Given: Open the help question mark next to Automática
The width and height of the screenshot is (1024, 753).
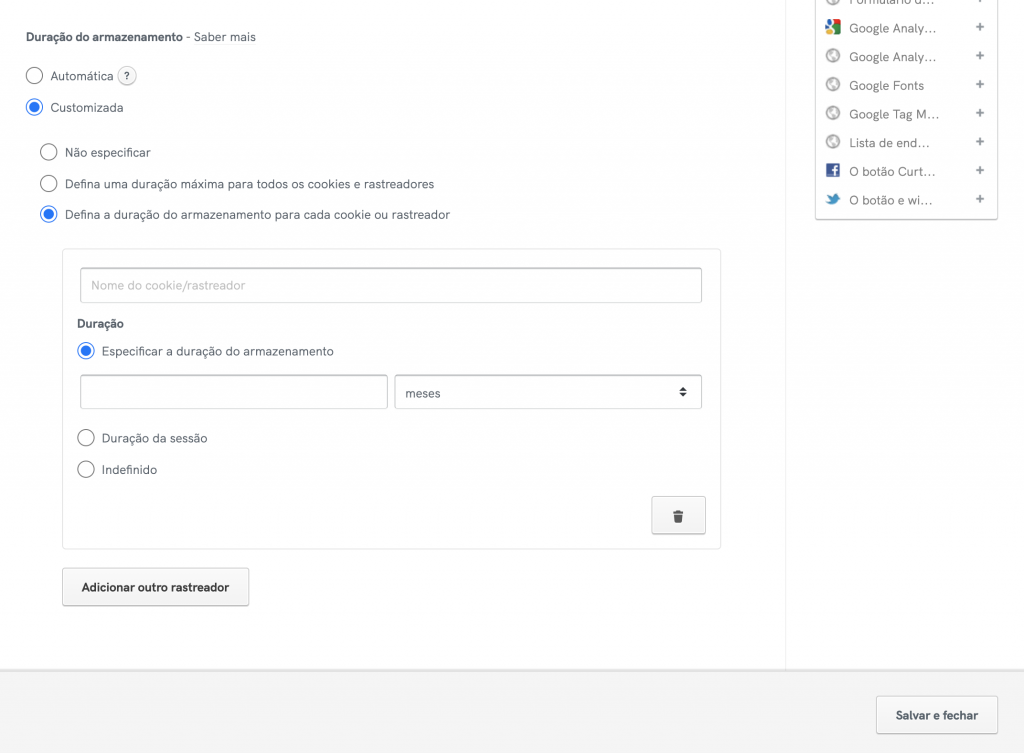Looking at the screenshot, I should click(127, 76).
